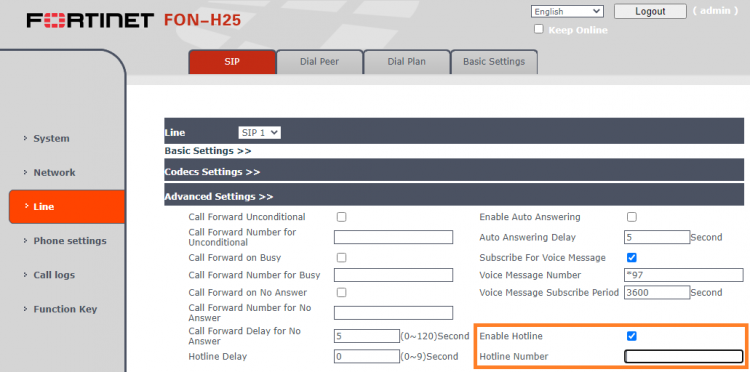The width and height of the screenshot is (750, 372).
Task: Click the Auto Answering Delay label
Action: click(528, 238)
